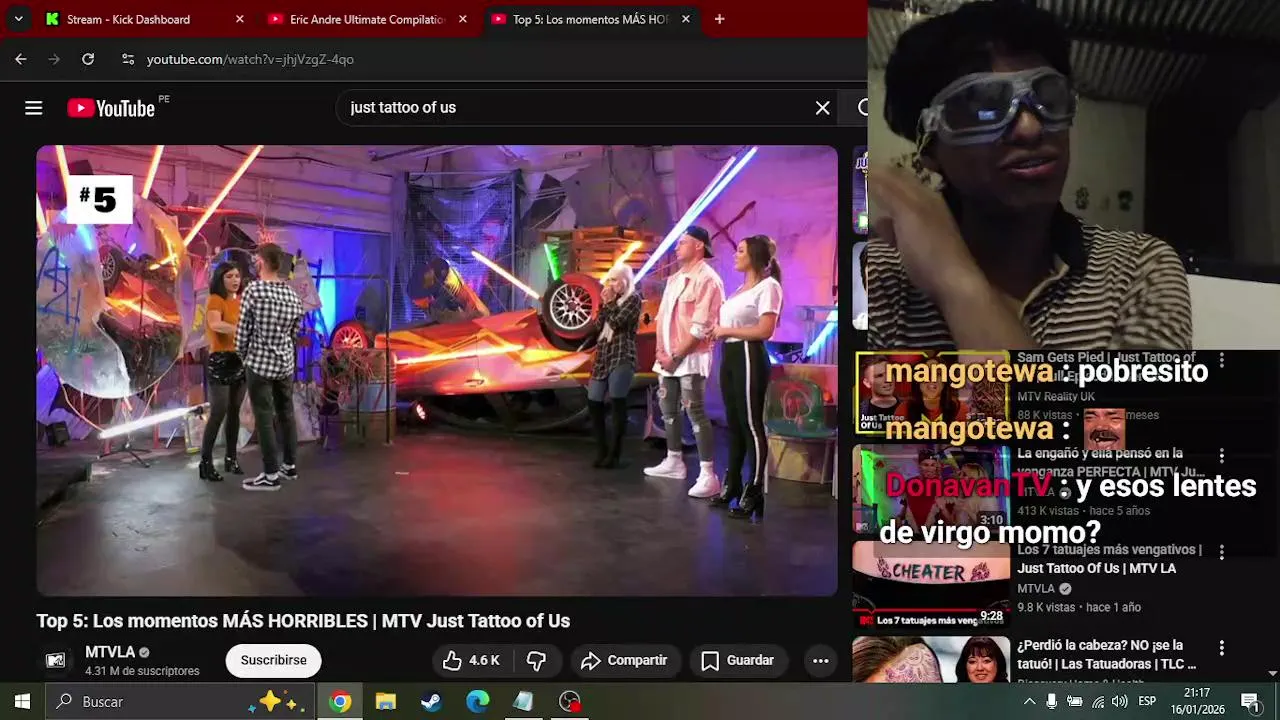Click the battery tray icon
1280x720 pixels.
(x=1075, y=702)
